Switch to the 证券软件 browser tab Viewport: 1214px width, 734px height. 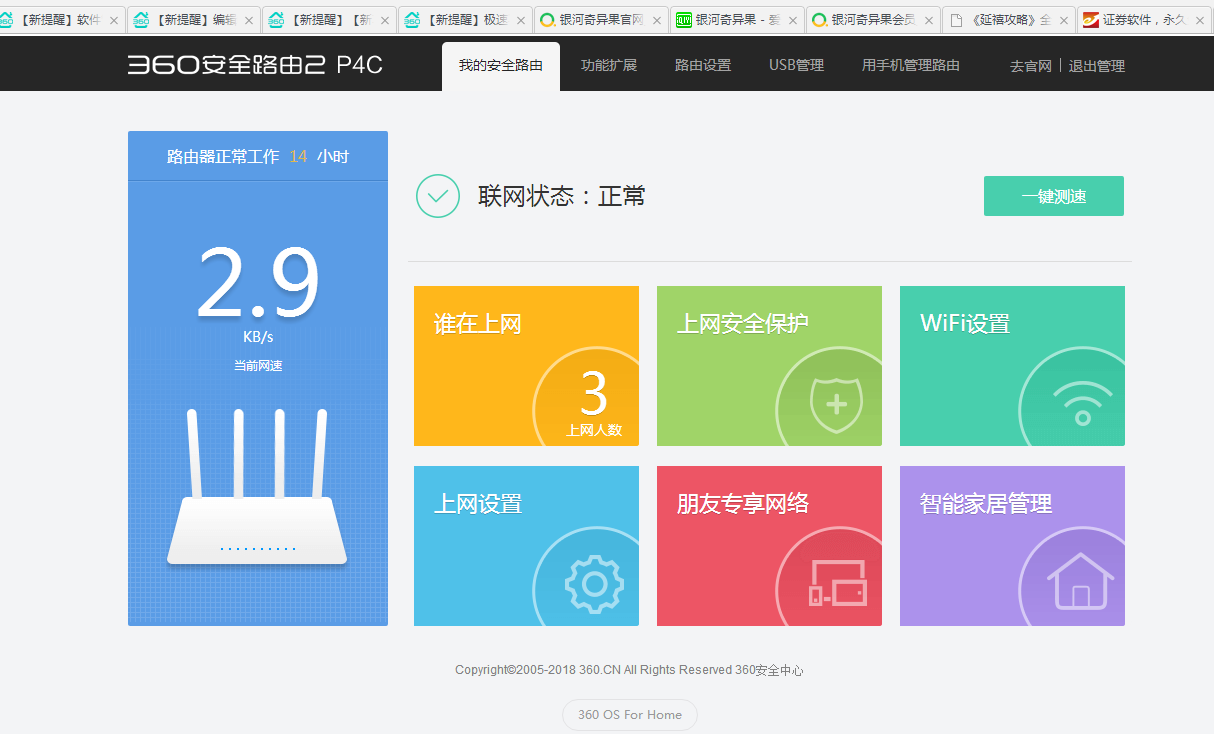[1142, 20]
